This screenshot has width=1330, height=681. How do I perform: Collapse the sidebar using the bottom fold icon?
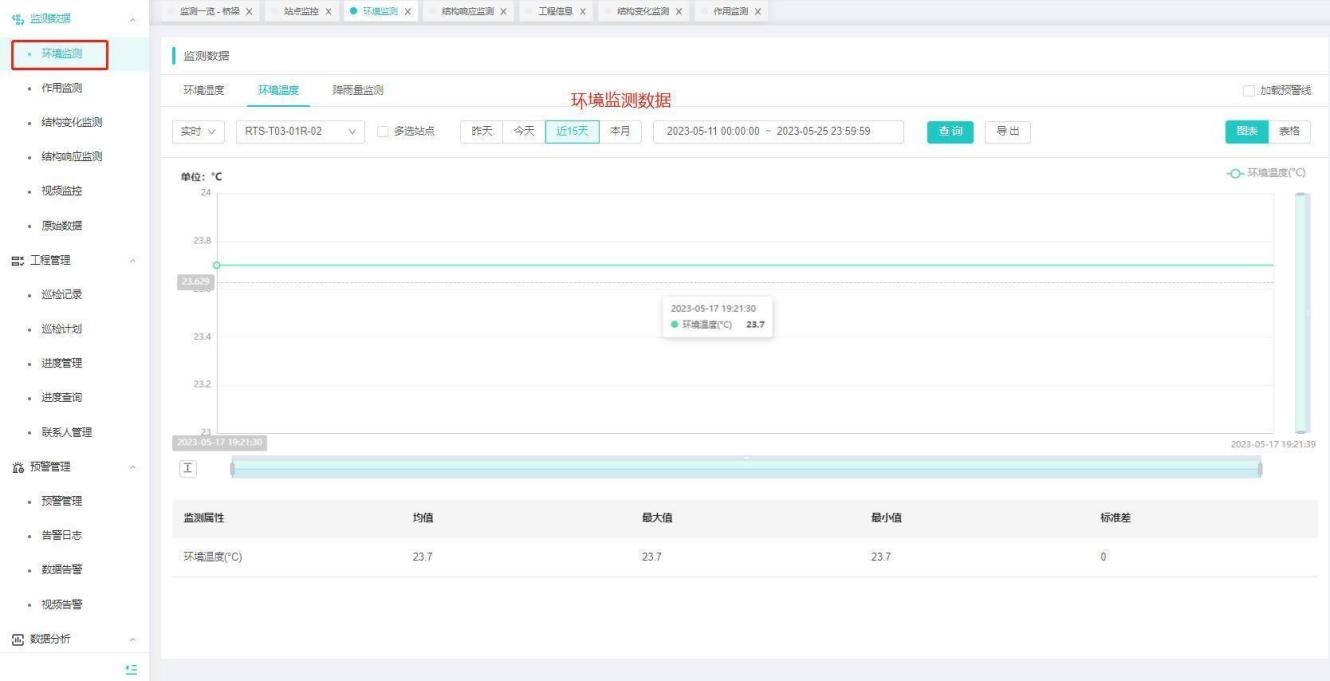point(131,668)
